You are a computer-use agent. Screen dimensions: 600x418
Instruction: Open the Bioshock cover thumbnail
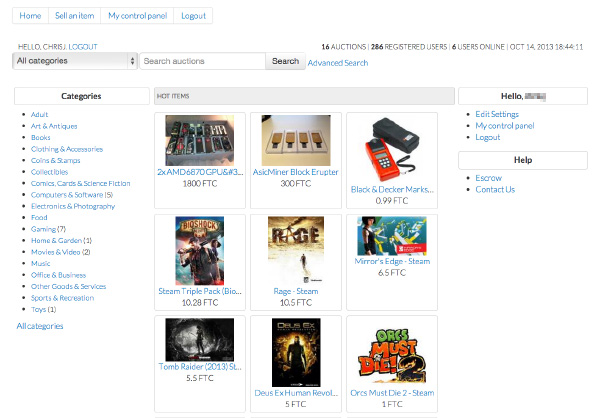200,251
